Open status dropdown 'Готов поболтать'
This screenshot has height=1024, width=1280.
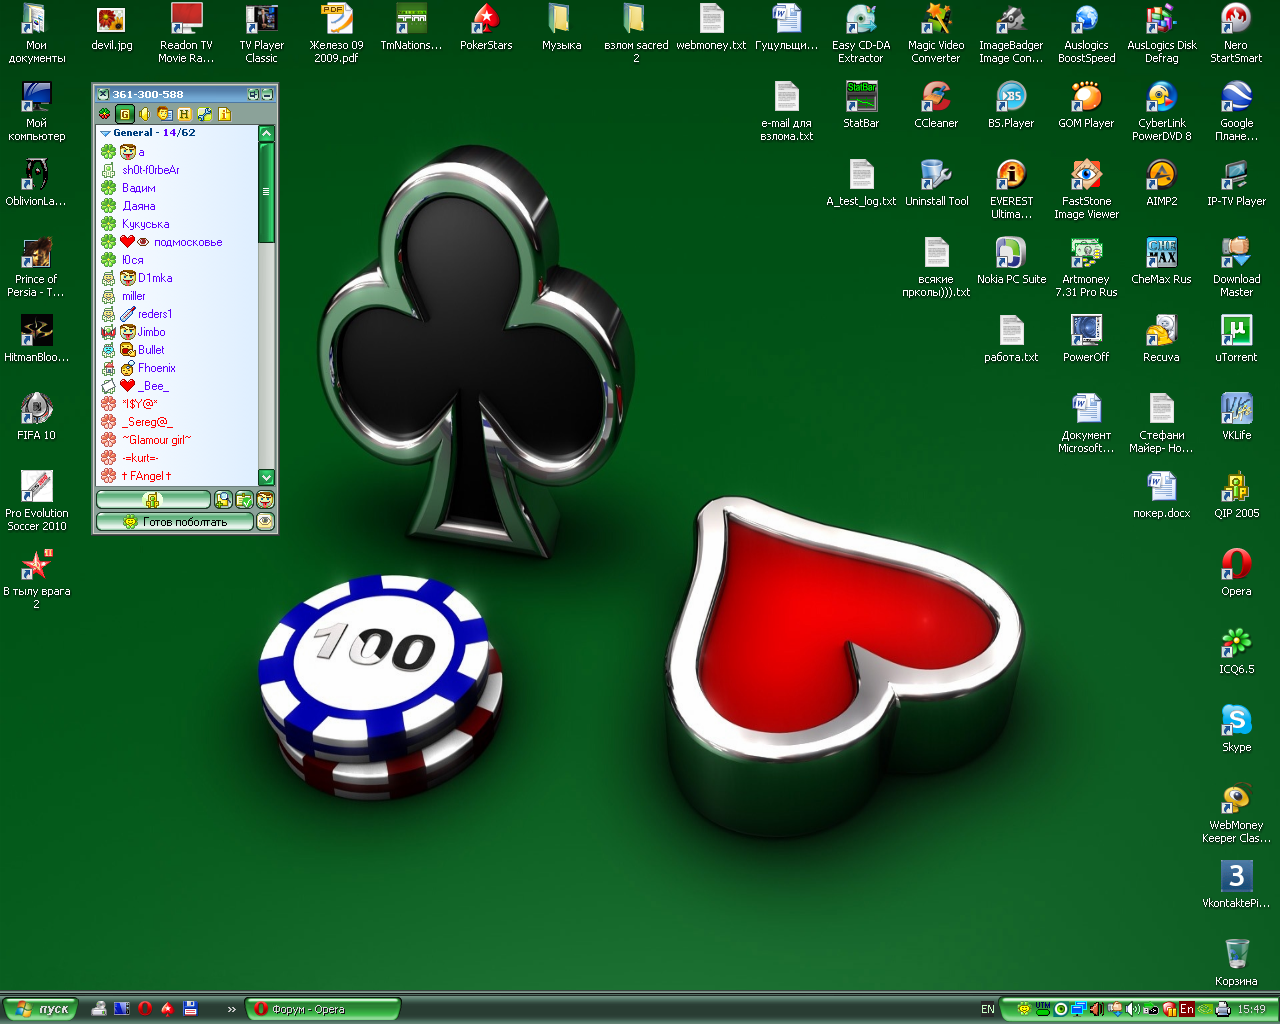tap(175, 522)
